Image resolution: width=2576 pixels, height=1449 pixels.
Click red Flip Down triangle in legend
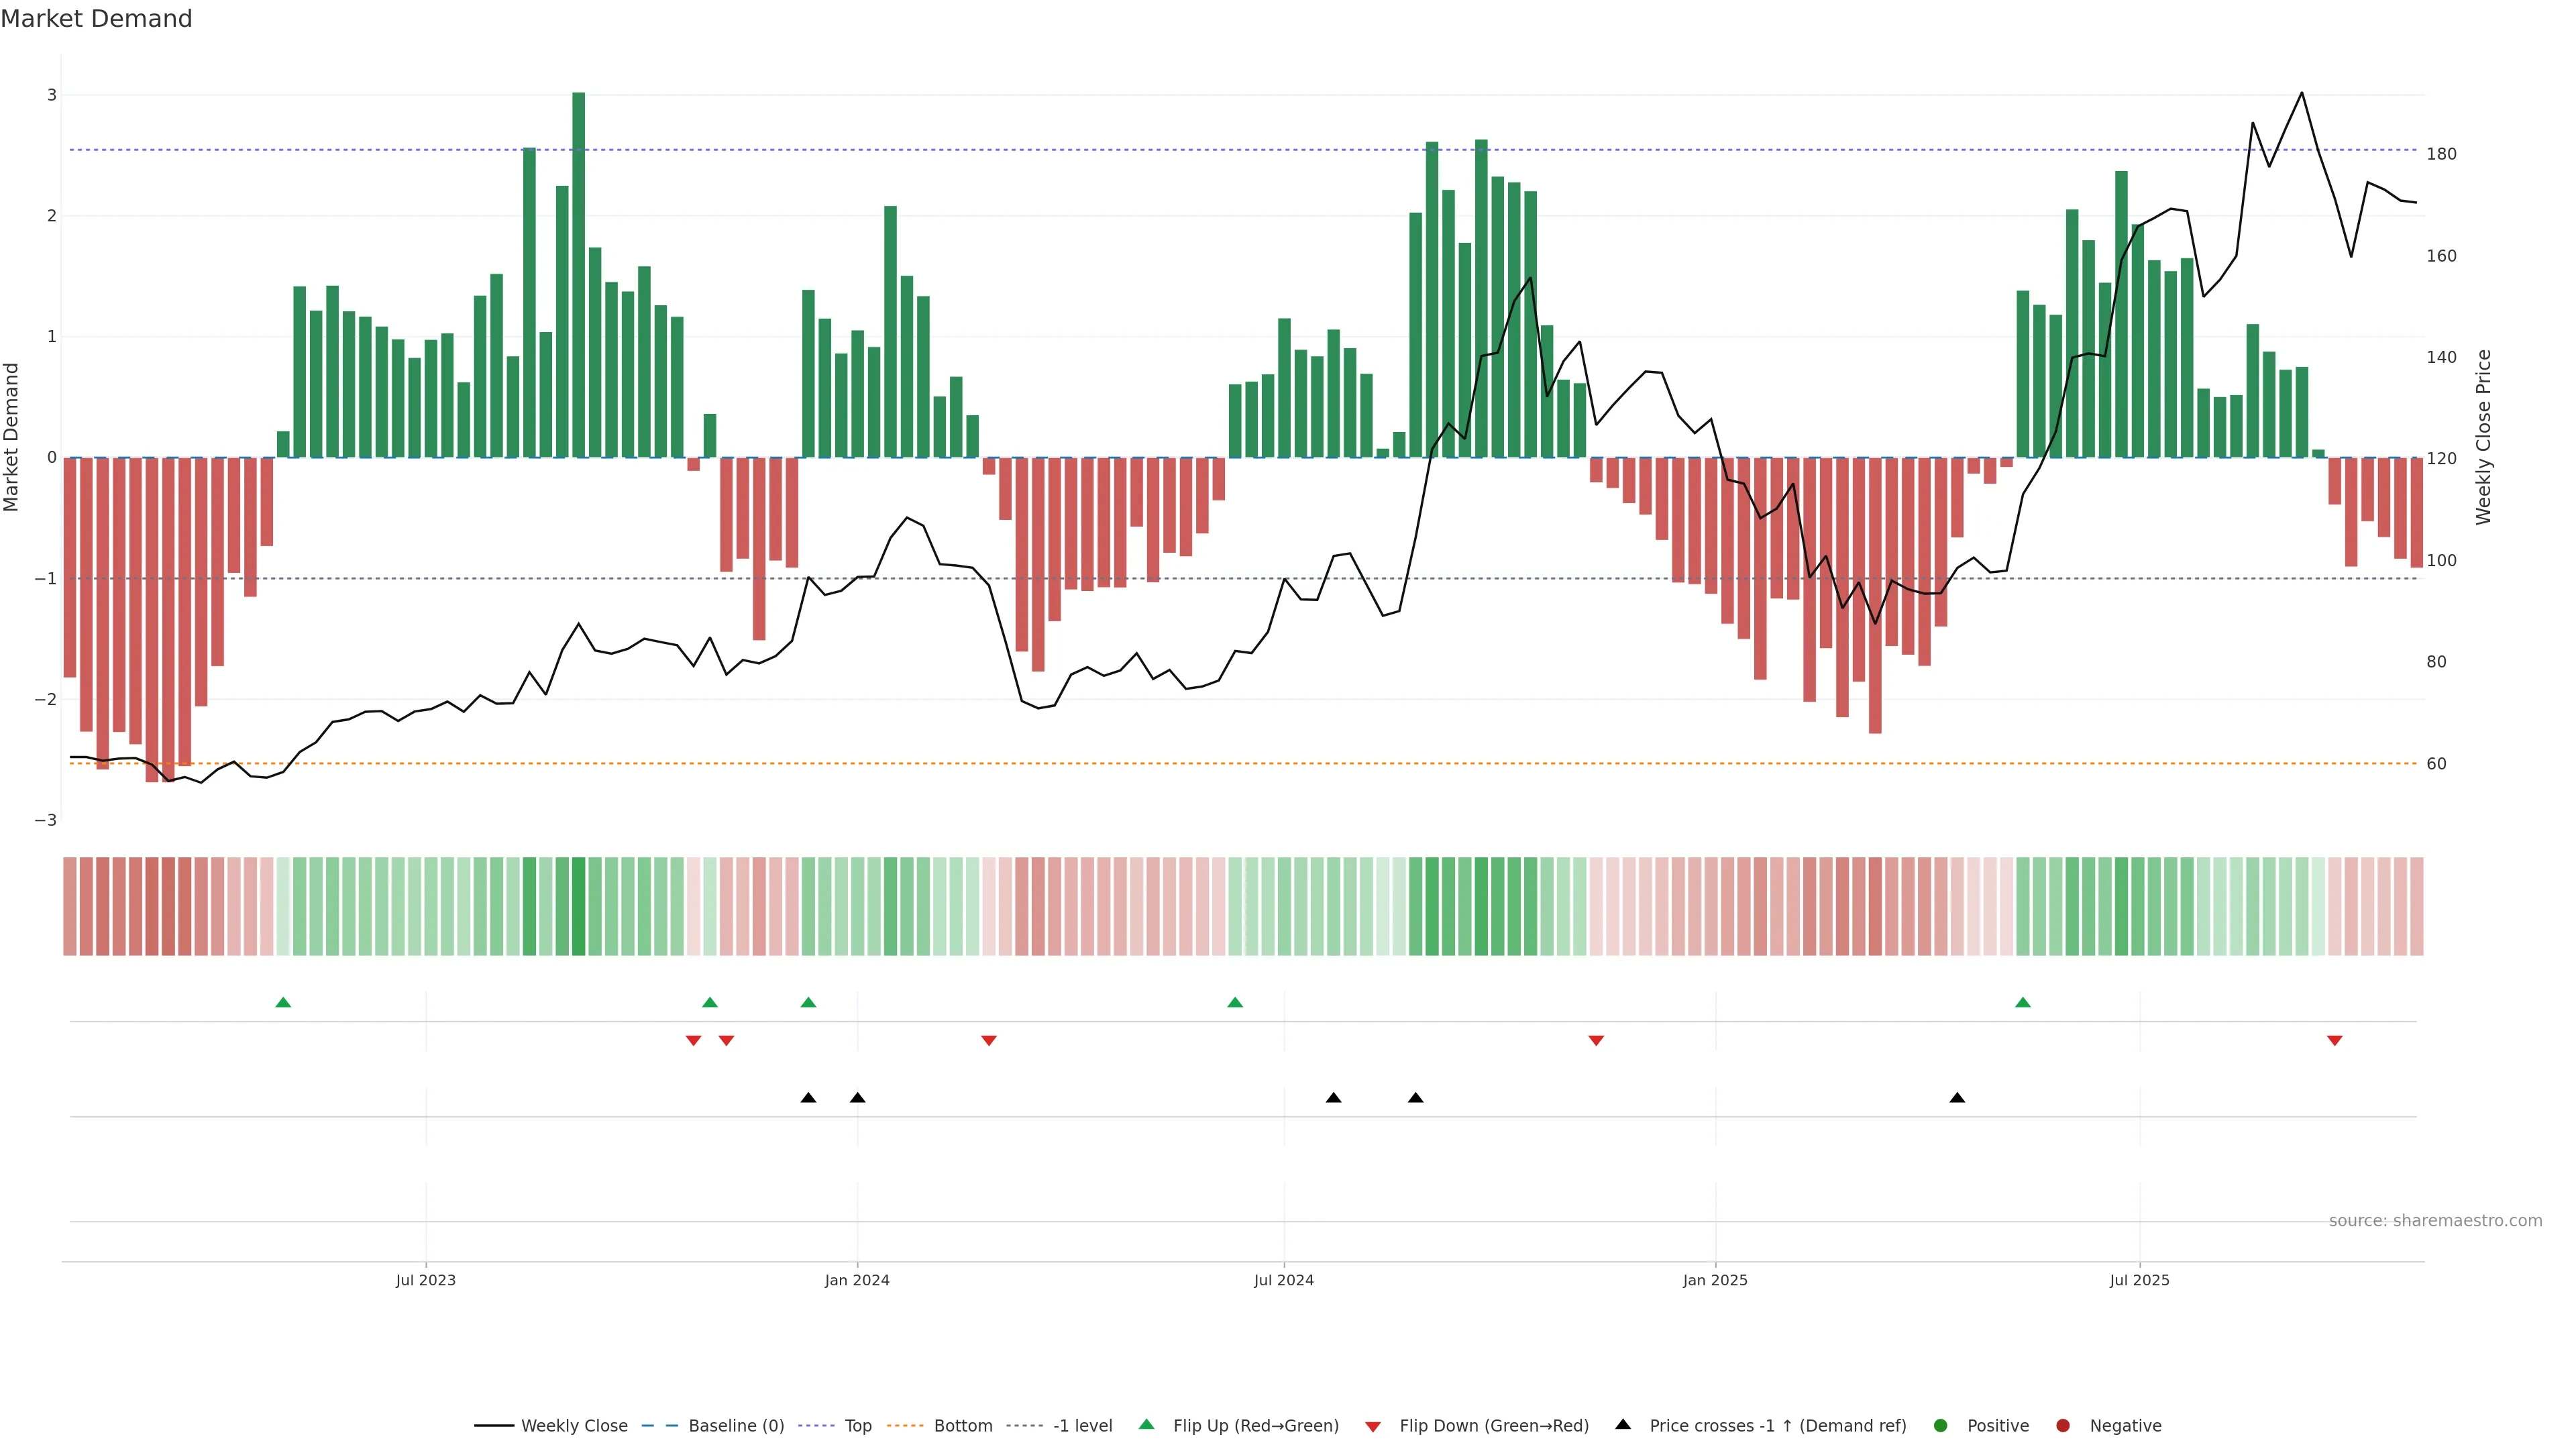click(1373, 1427)
